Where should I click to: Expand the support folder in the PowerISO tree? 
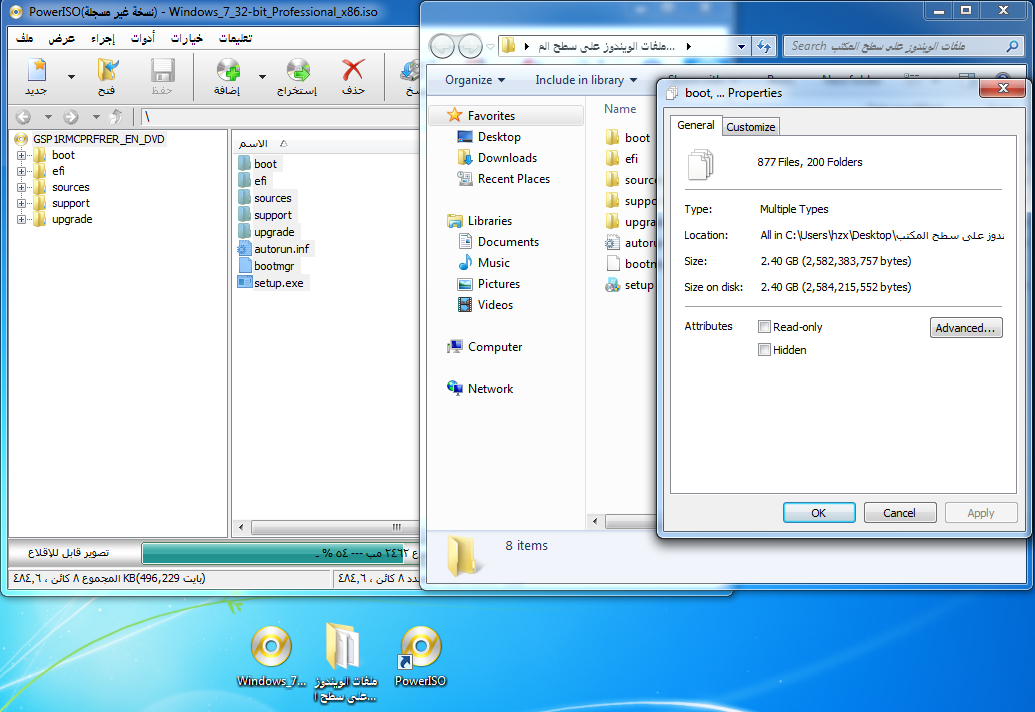pyautogui.click(x=22, y=203)
